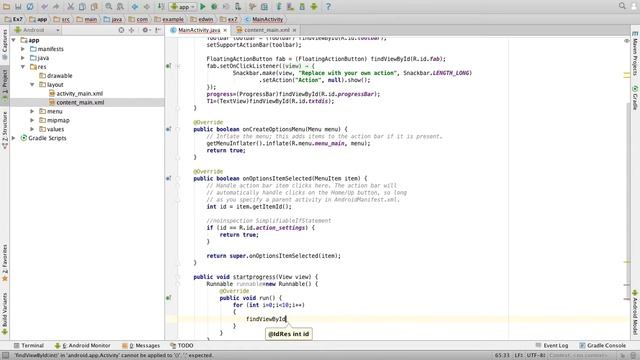Redo the last undone edit

coord(56,7)
